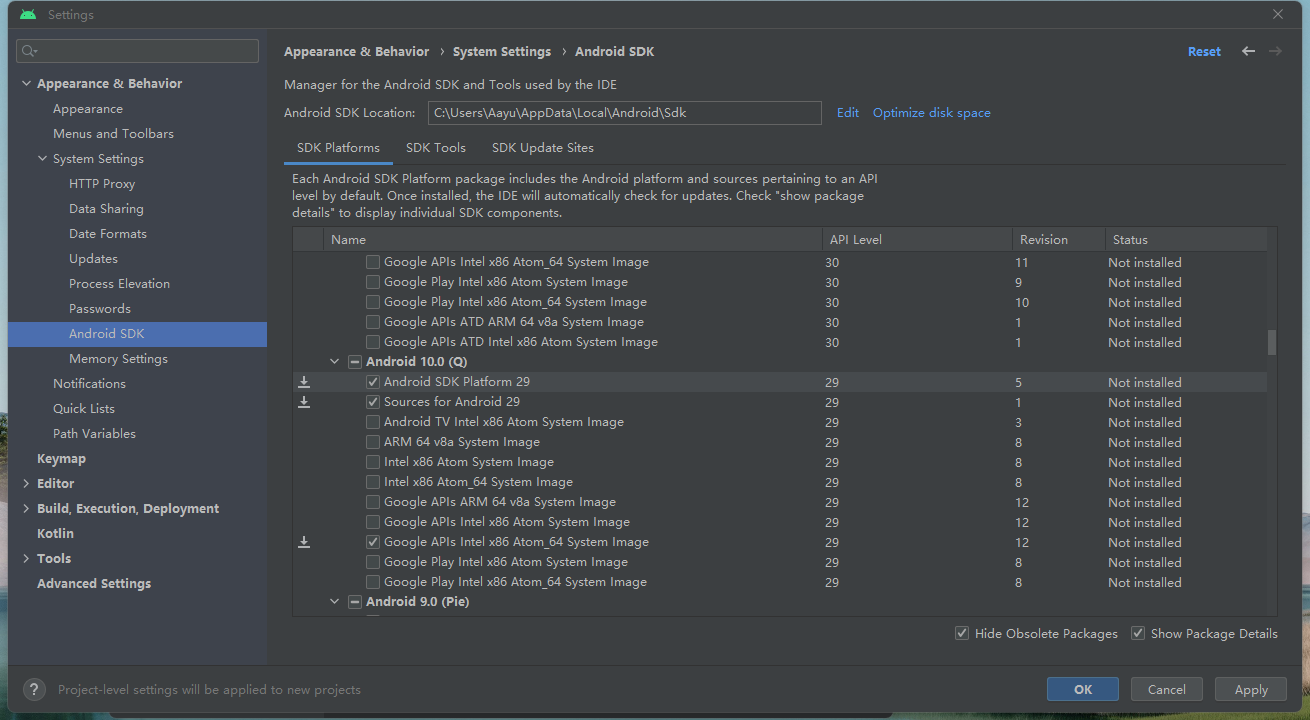
Task: Collapse the Android 10.0 (Q) group
Action: [x=335, y=362]
